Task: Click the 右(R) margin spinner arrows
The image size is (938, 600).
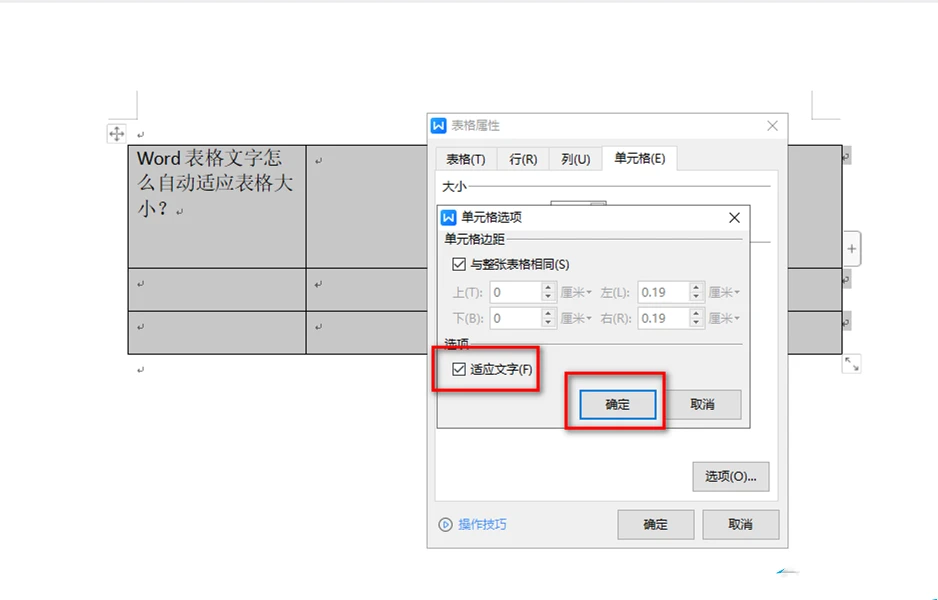Action: 696,318
